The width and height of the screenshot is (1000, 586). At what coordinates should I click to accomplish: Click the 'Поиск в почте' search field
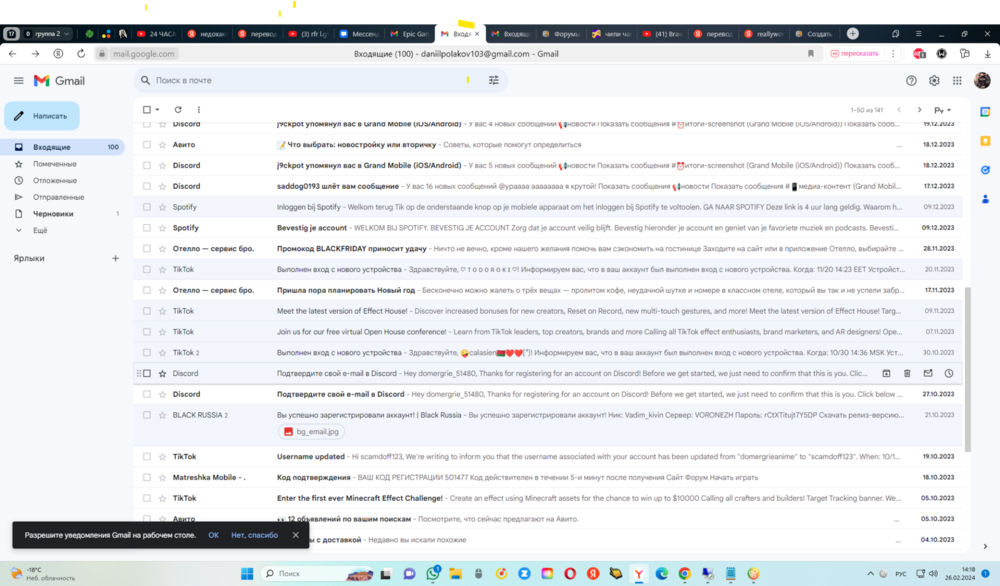(306, 80)
